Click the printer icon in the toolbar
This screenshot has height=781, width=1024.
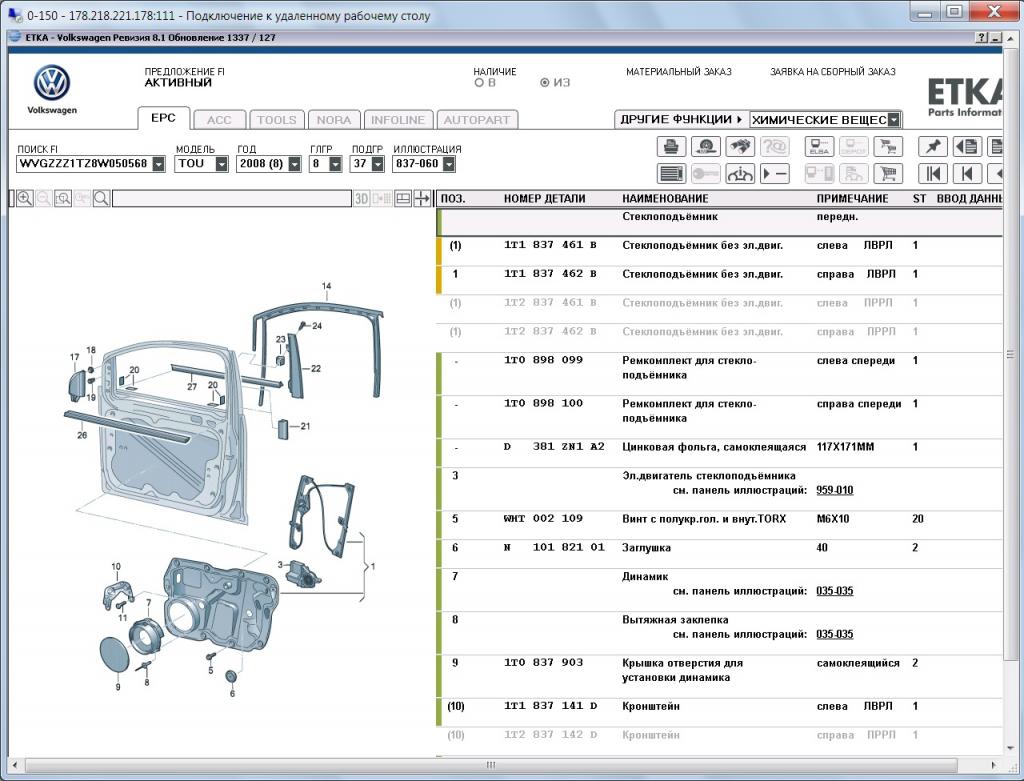(x=671, y=146)
